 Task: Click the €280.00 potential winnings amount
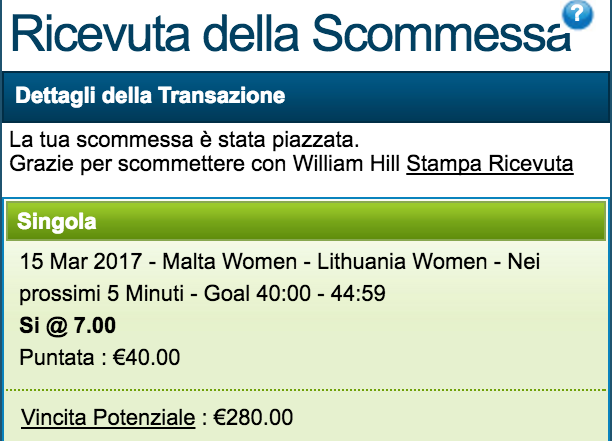click(x=253, y=417)
